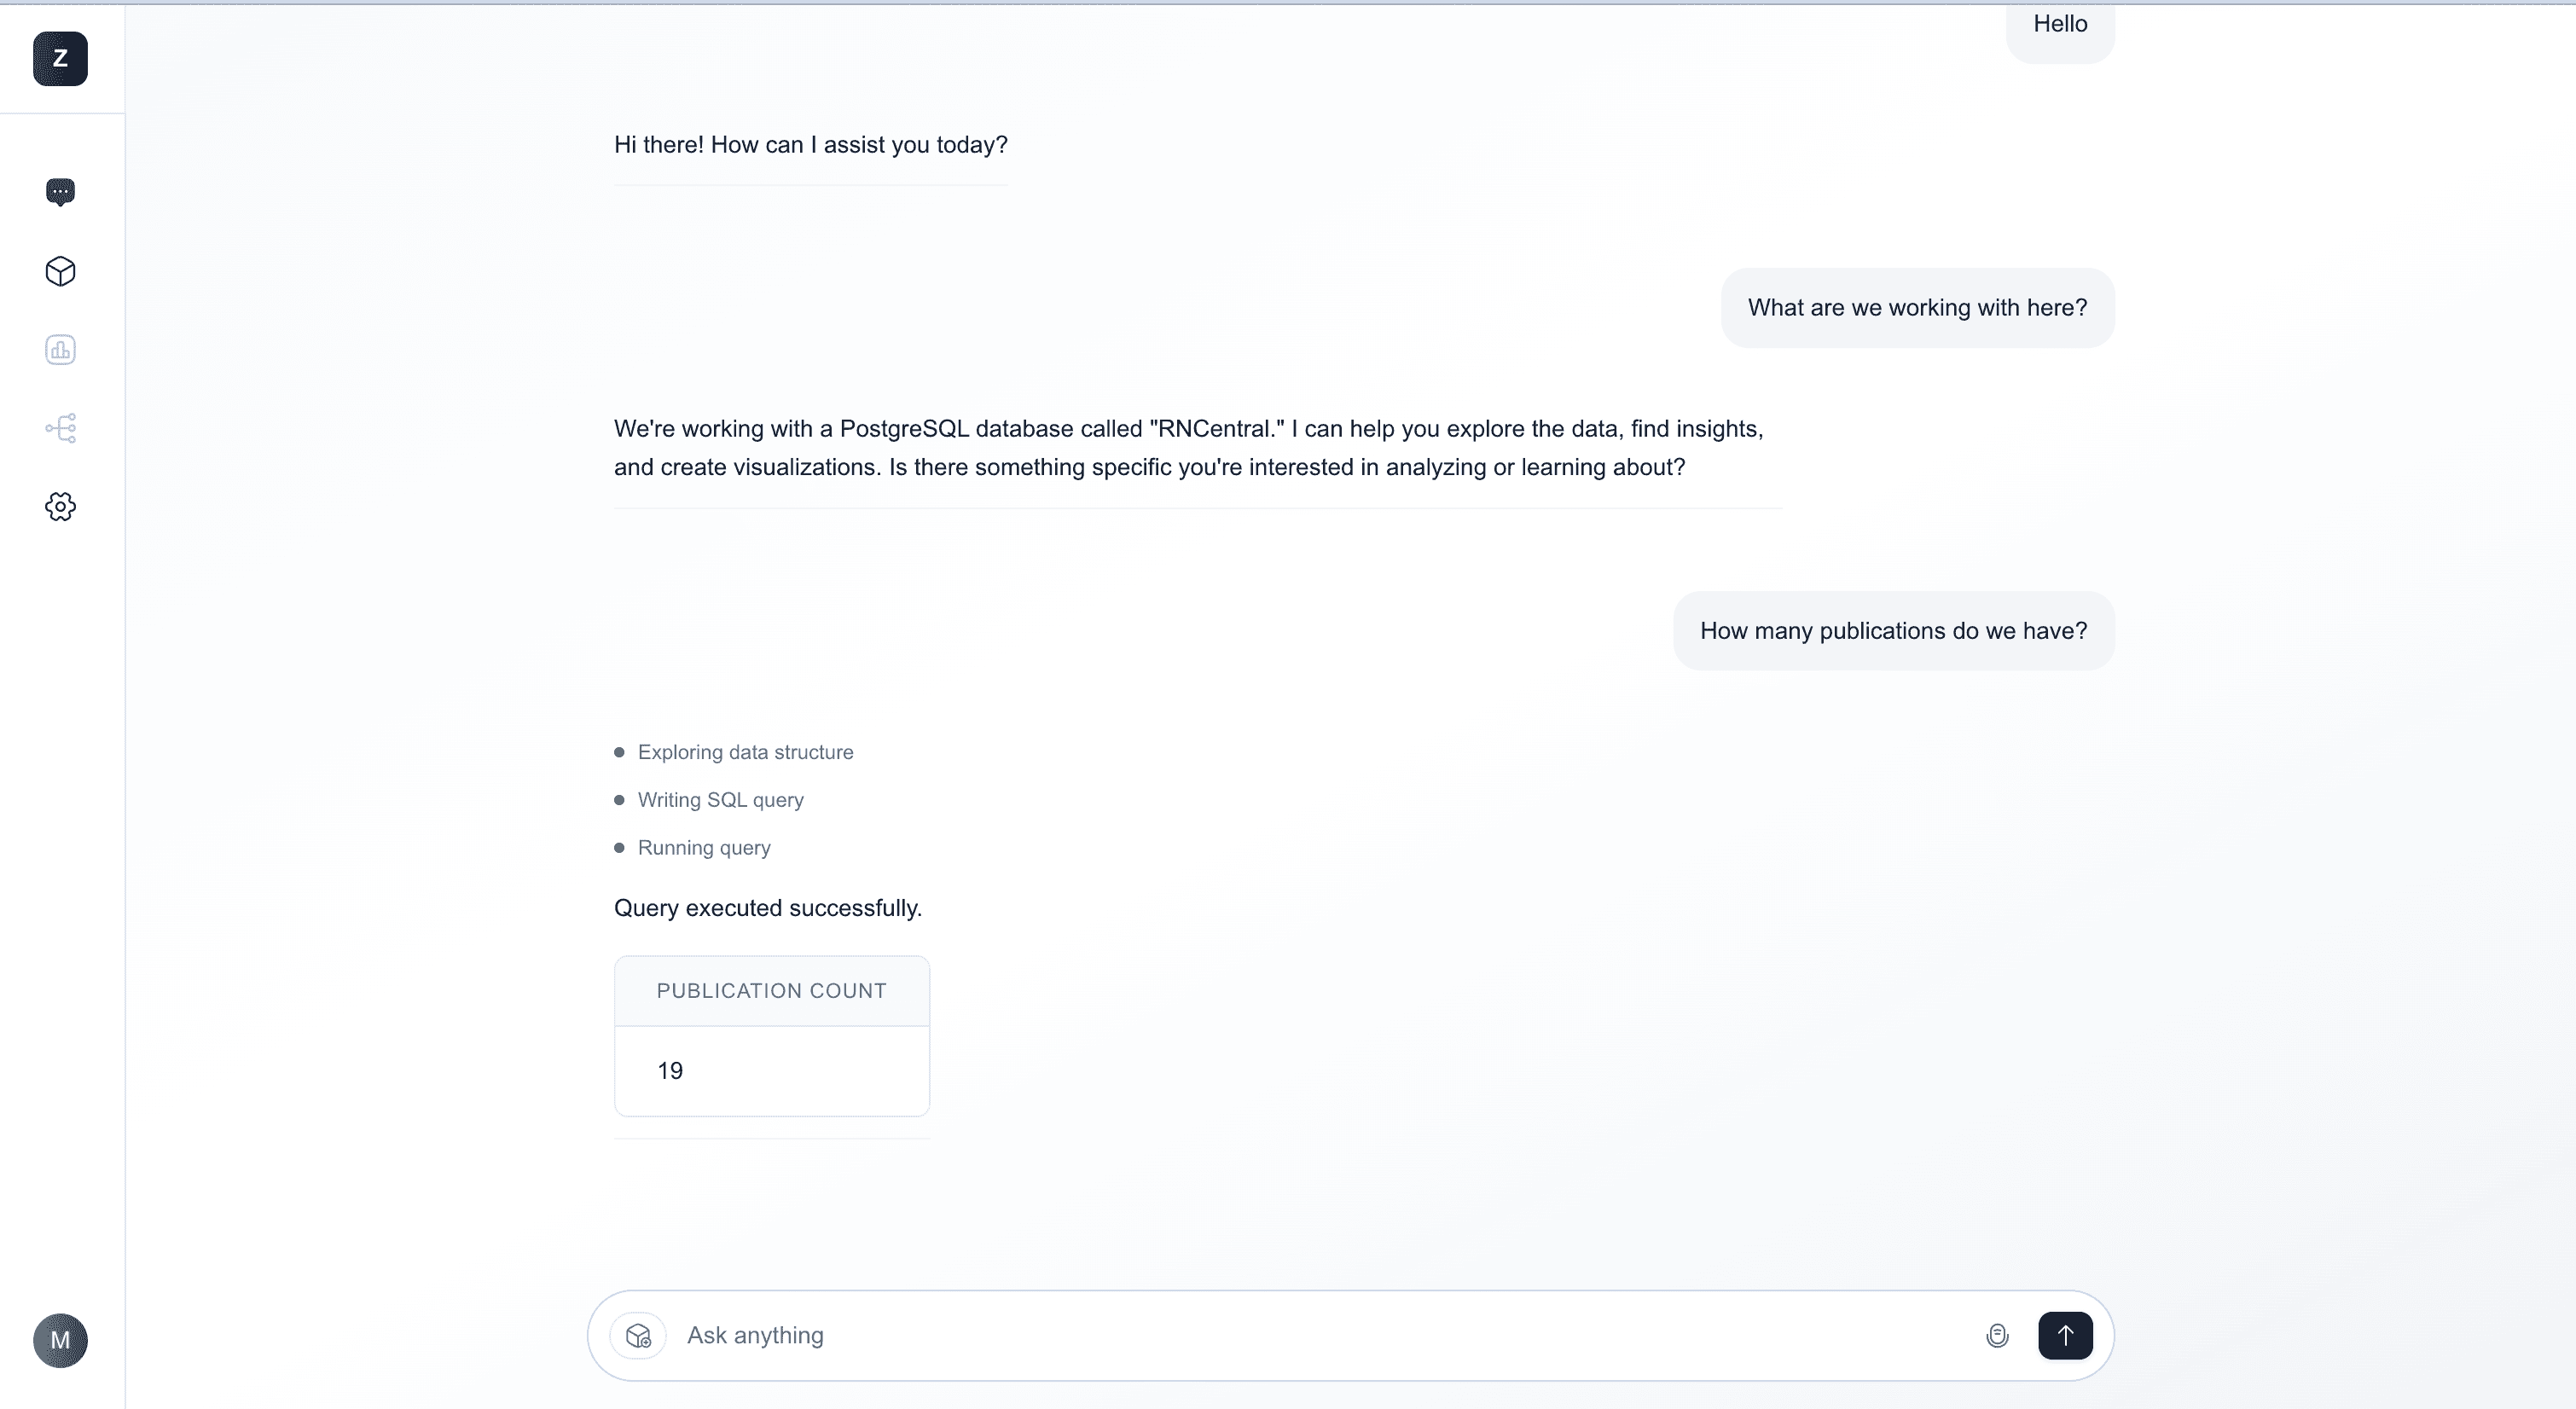Open the bar chart icon in the sidebar
The image size is (2576, 1409).
[60, 350]
